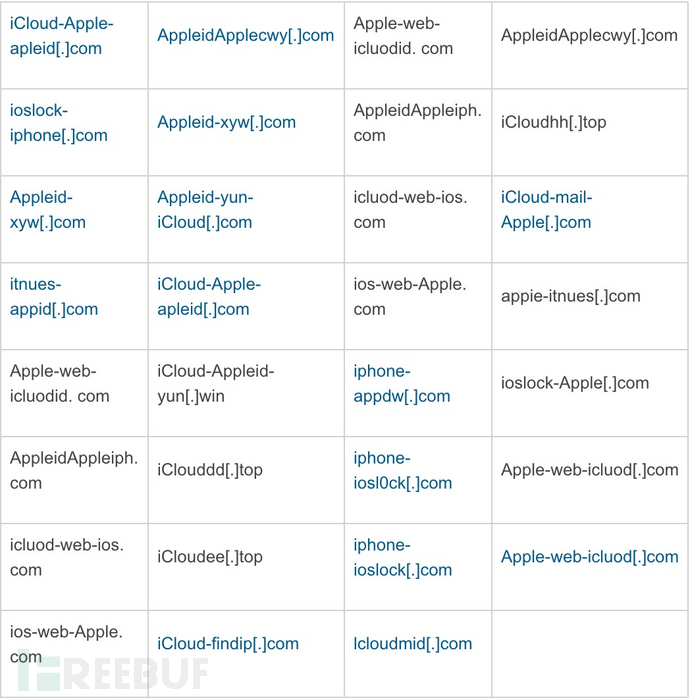Open Appleid-xyw[.]com link beside ioslock-iphone[.]com

[227, 122]
